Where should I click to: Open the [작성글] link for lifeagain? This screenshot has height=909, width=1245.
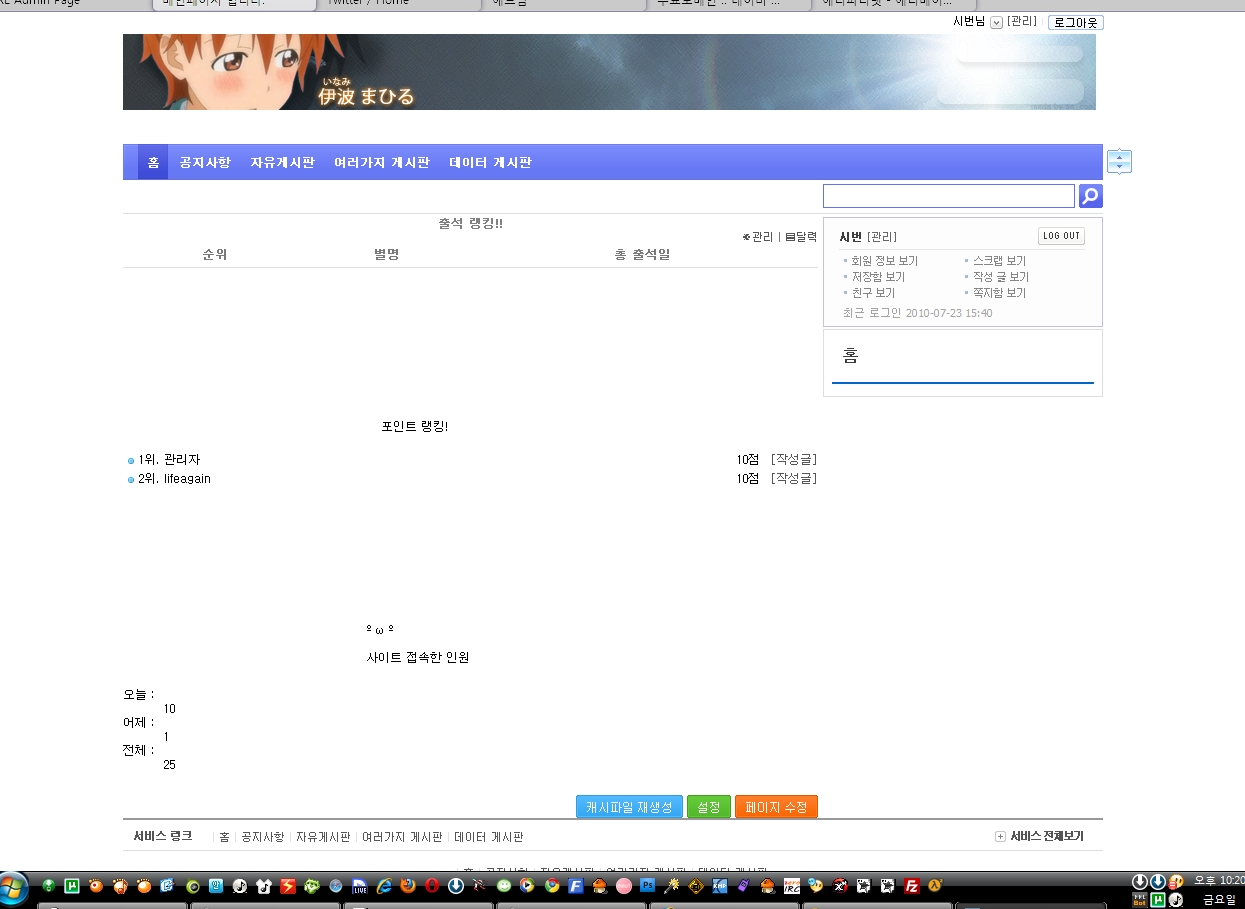point(793,478)
